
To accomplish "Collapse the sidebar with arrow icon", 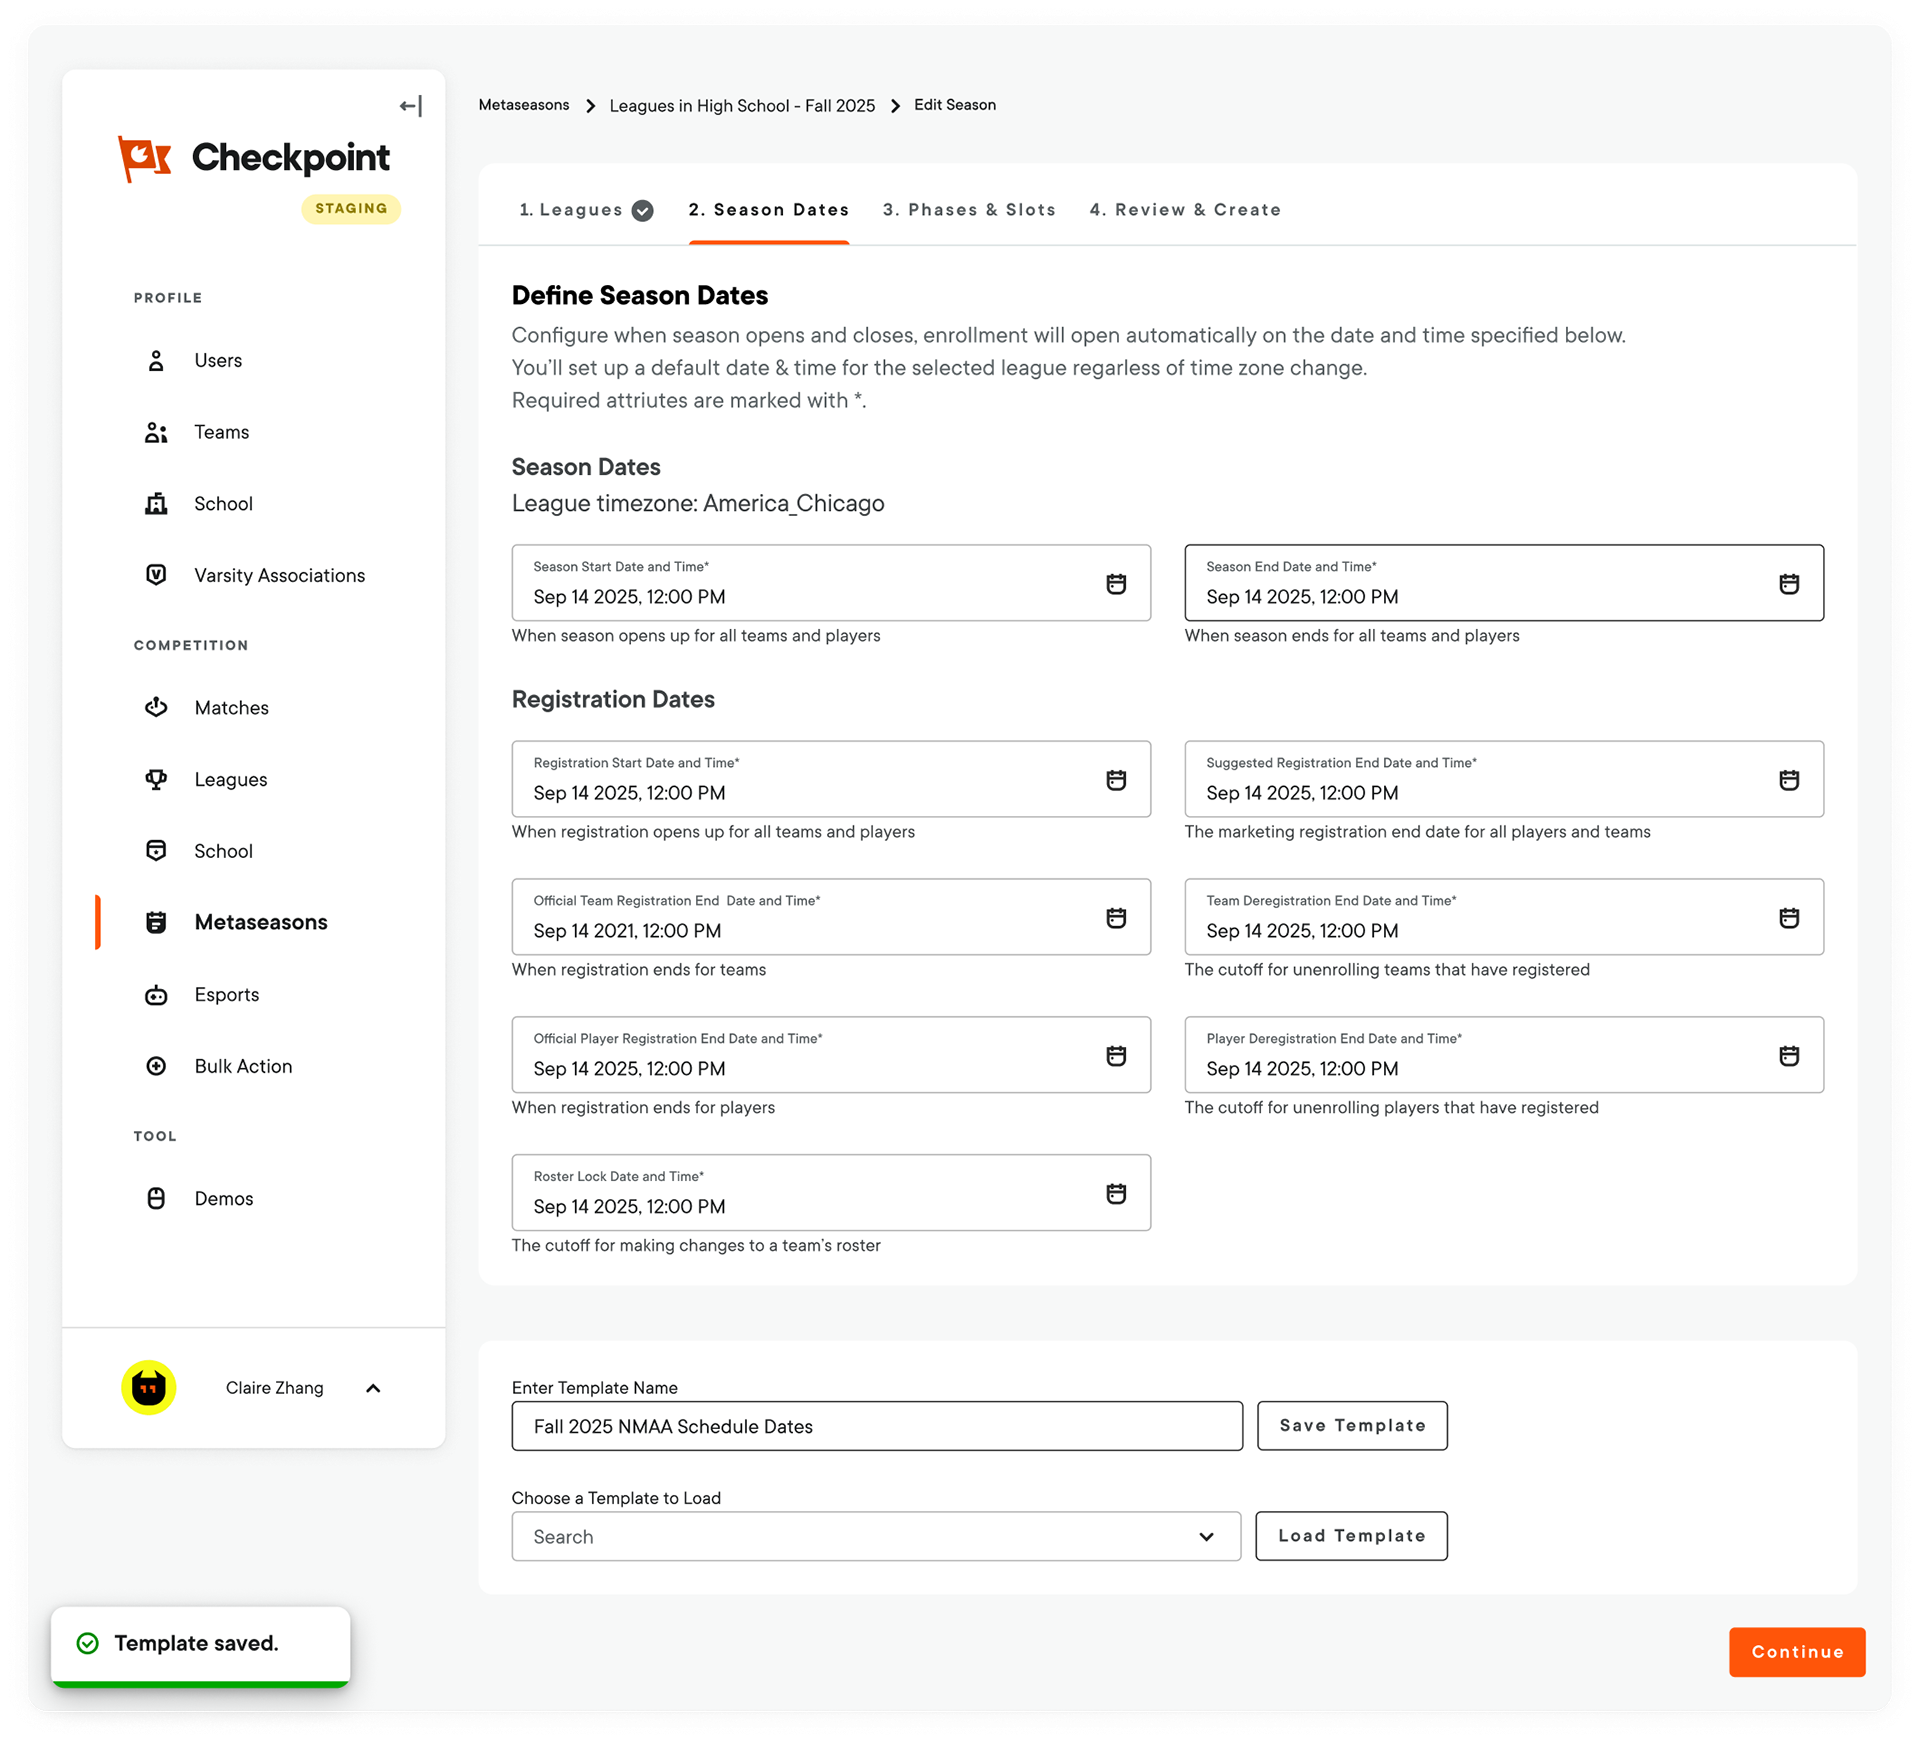I will (411, 106).
